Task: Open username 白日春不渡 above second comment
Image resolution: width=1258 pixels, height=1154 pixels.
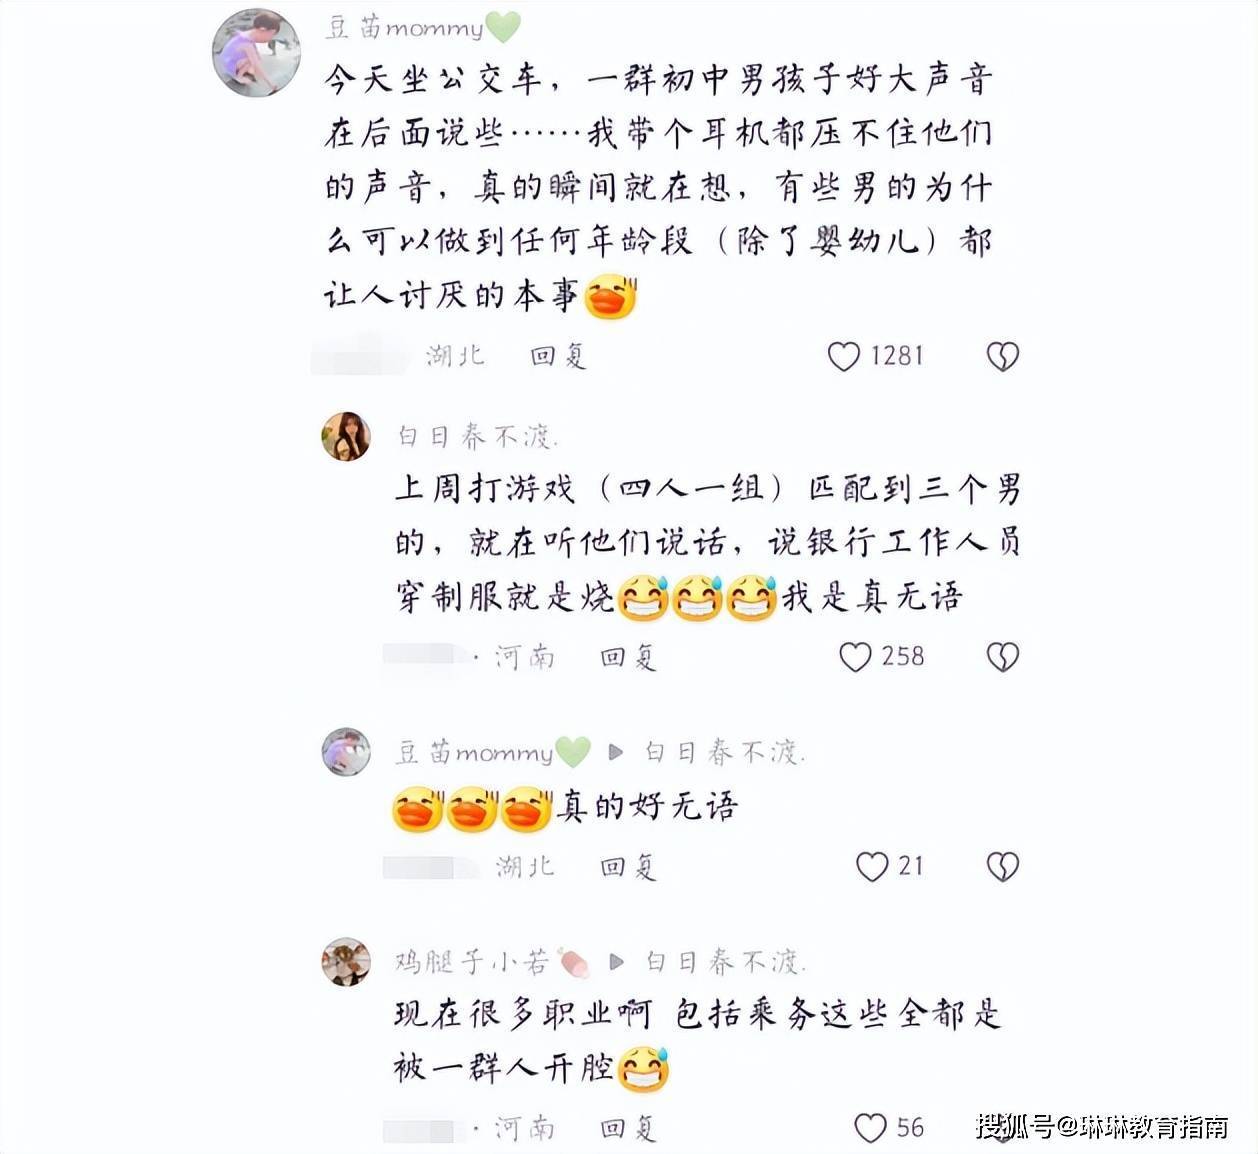Action: tap(477, 436)
